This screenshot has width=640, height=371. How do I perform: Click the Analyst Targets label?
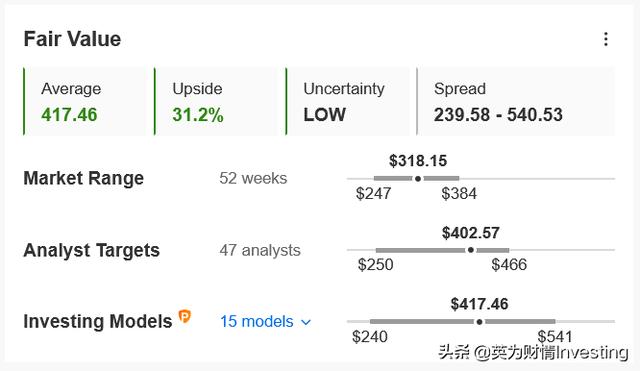pyautogui.click(x=91, y=250)
